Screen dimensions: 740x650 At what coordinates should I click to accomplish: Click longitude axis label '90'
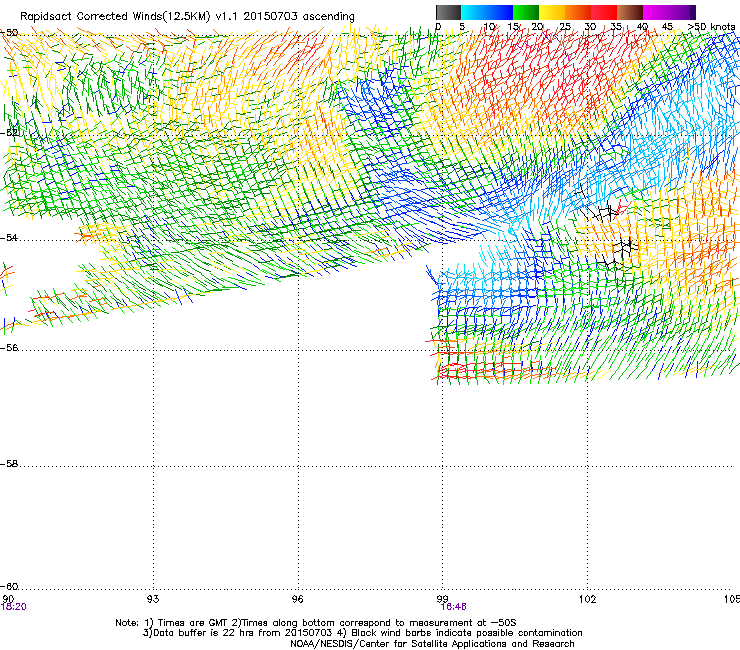8,599
